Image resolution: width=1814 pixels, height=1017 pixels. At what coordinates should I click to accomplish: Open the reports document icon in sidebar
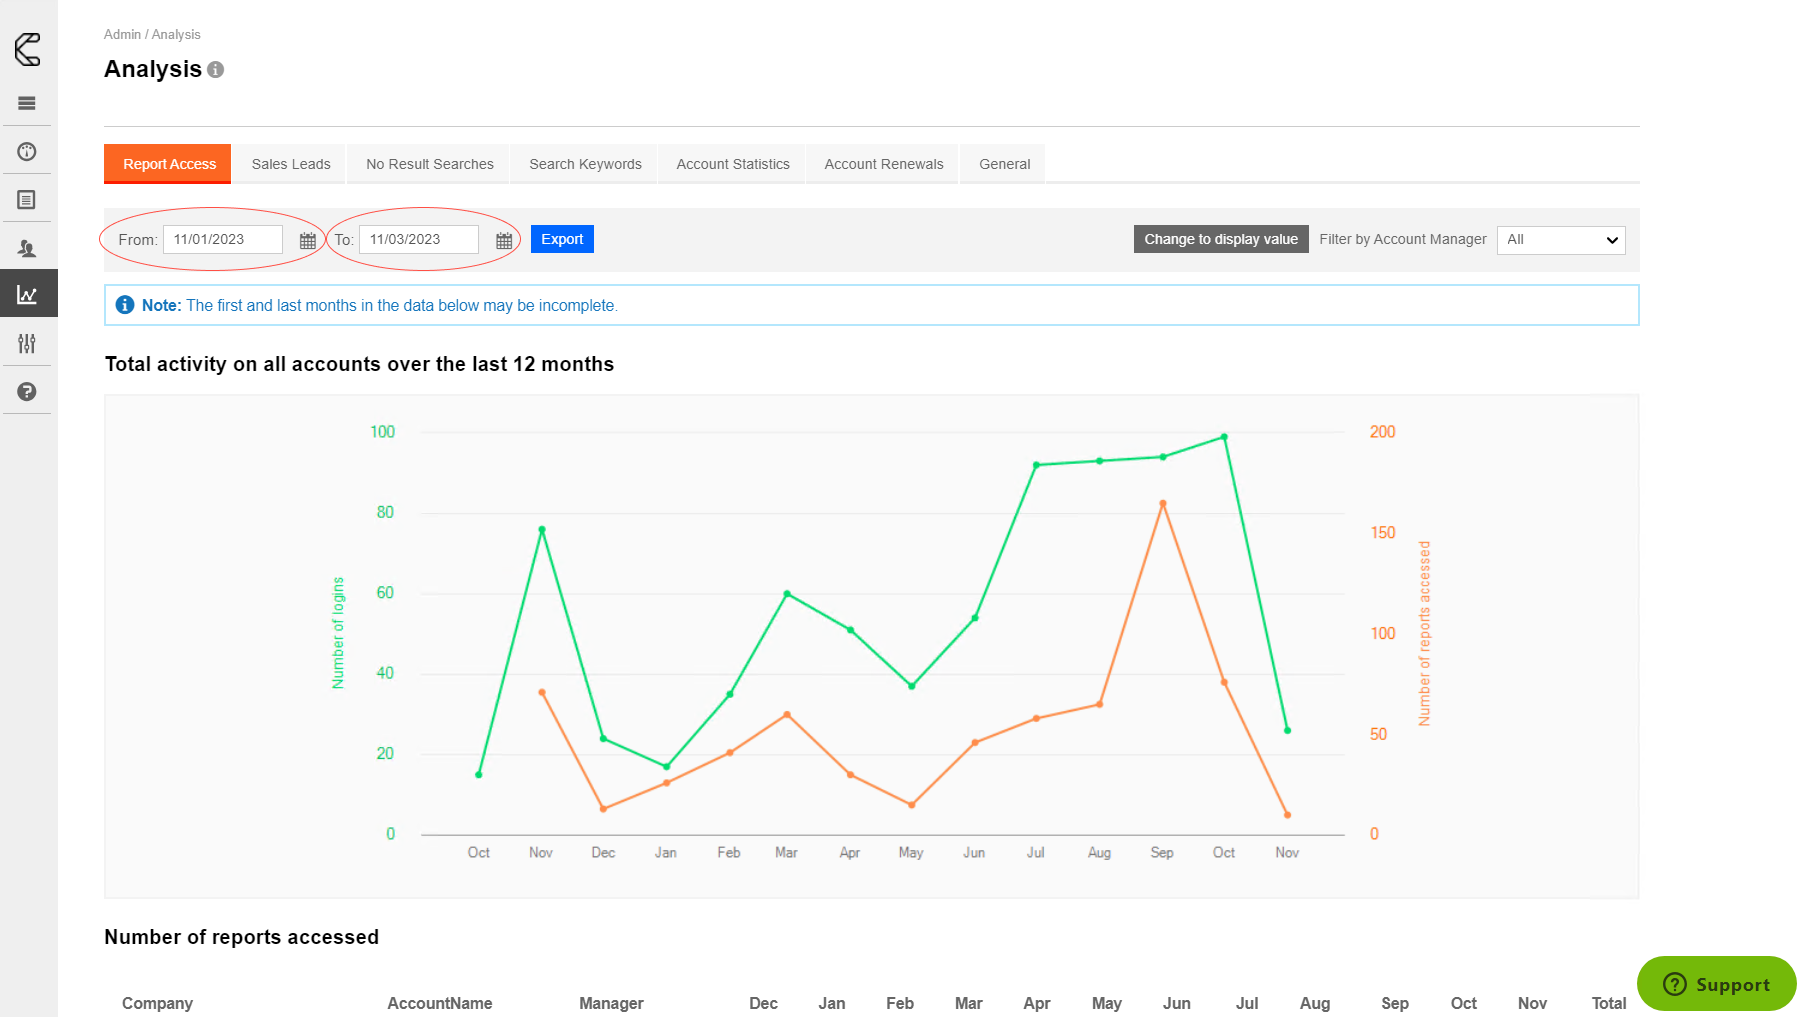[27, 200]
